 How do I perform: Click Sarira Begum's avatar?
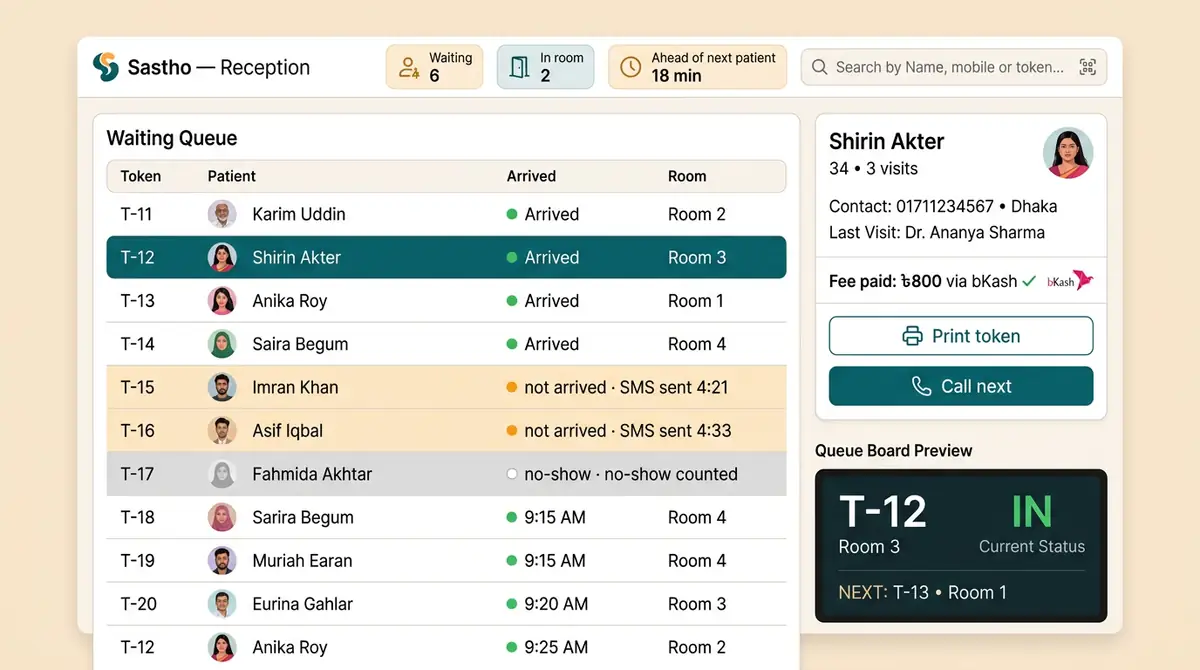(222, 517)
